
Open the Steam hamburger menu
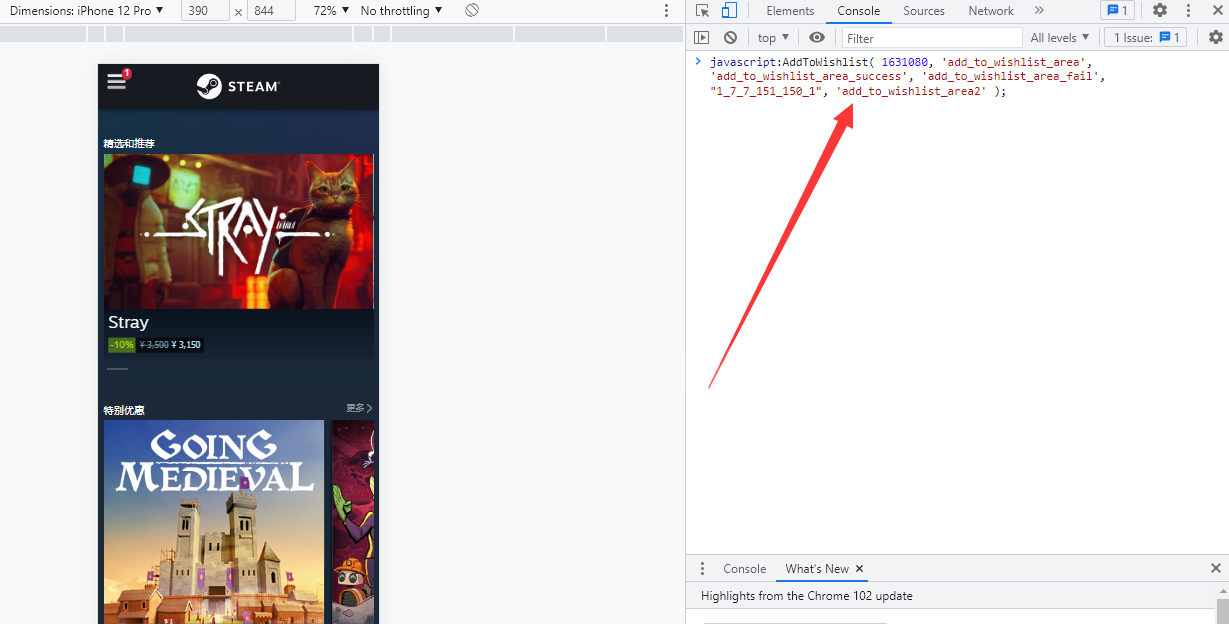coord(117,82)
